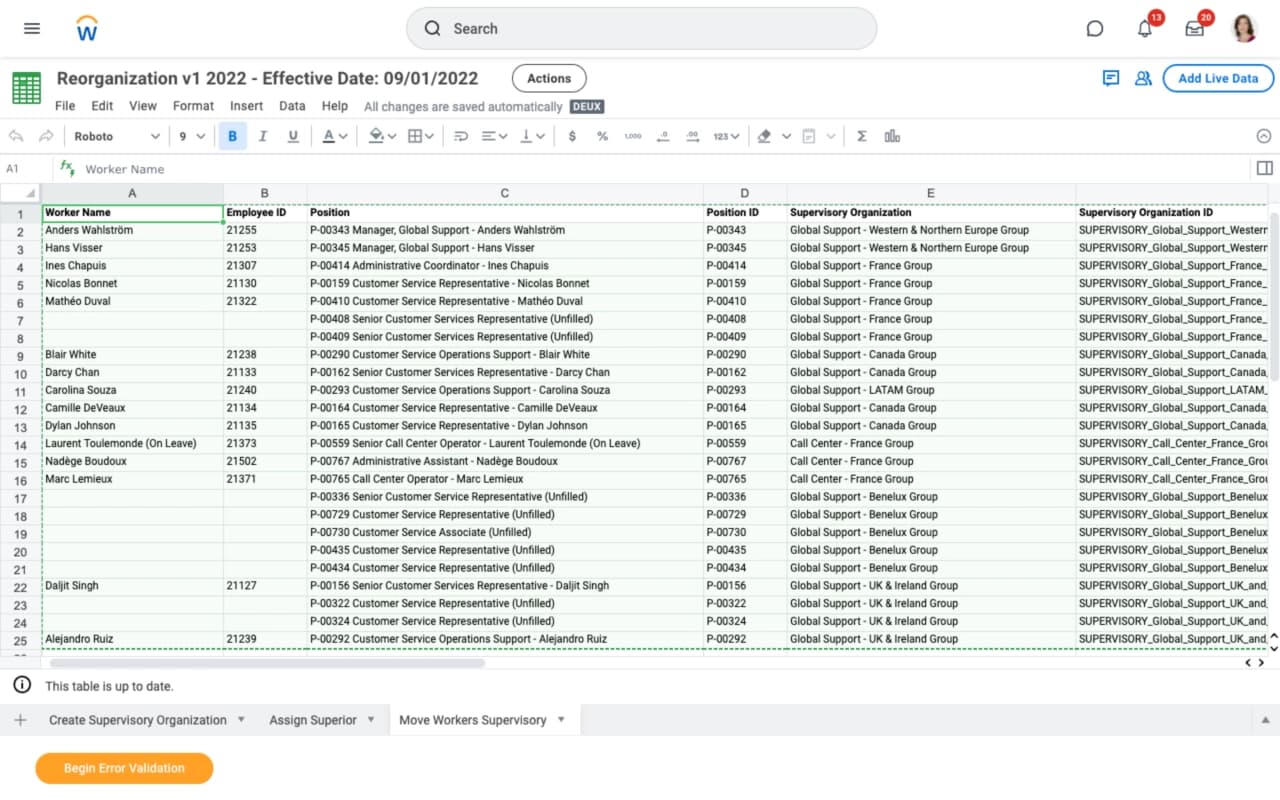Insert a chart from the toolbar
Image resolution: width=1280 pixels, height=800 pixels.
tap(892, 136)
